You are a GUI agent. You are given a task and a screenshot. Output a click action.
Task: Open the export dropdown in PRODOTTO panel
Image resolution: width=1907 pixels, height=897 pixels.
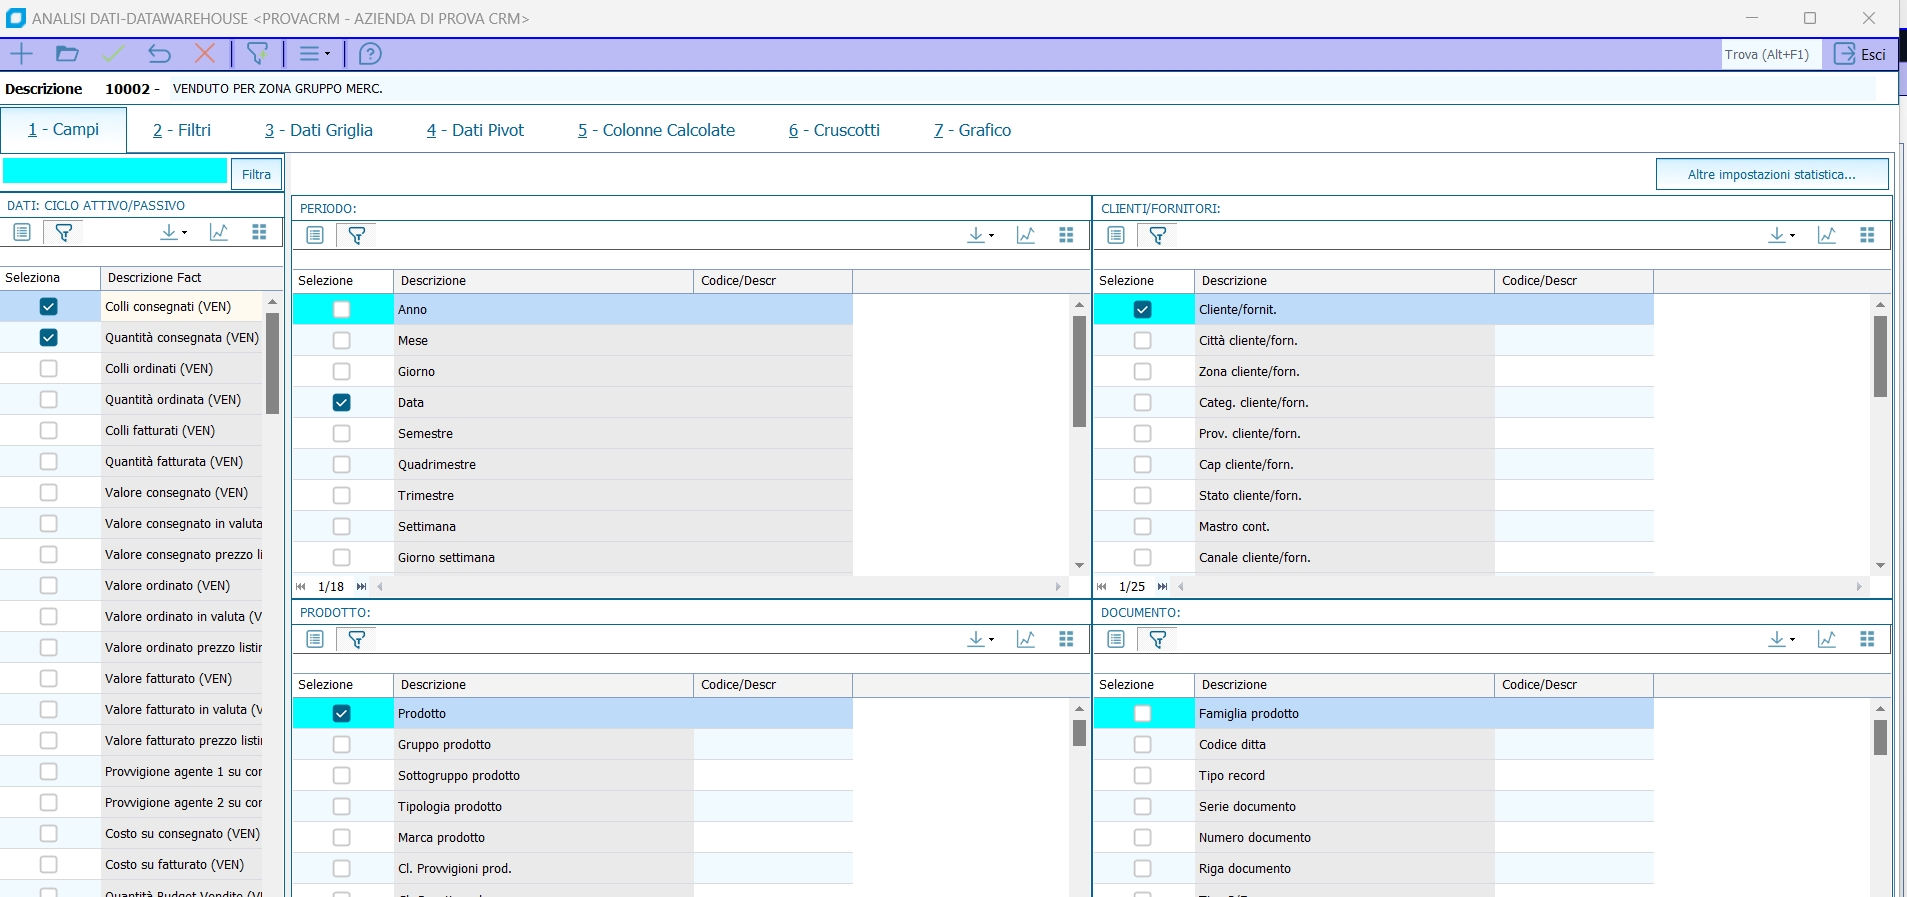point(981,639)
